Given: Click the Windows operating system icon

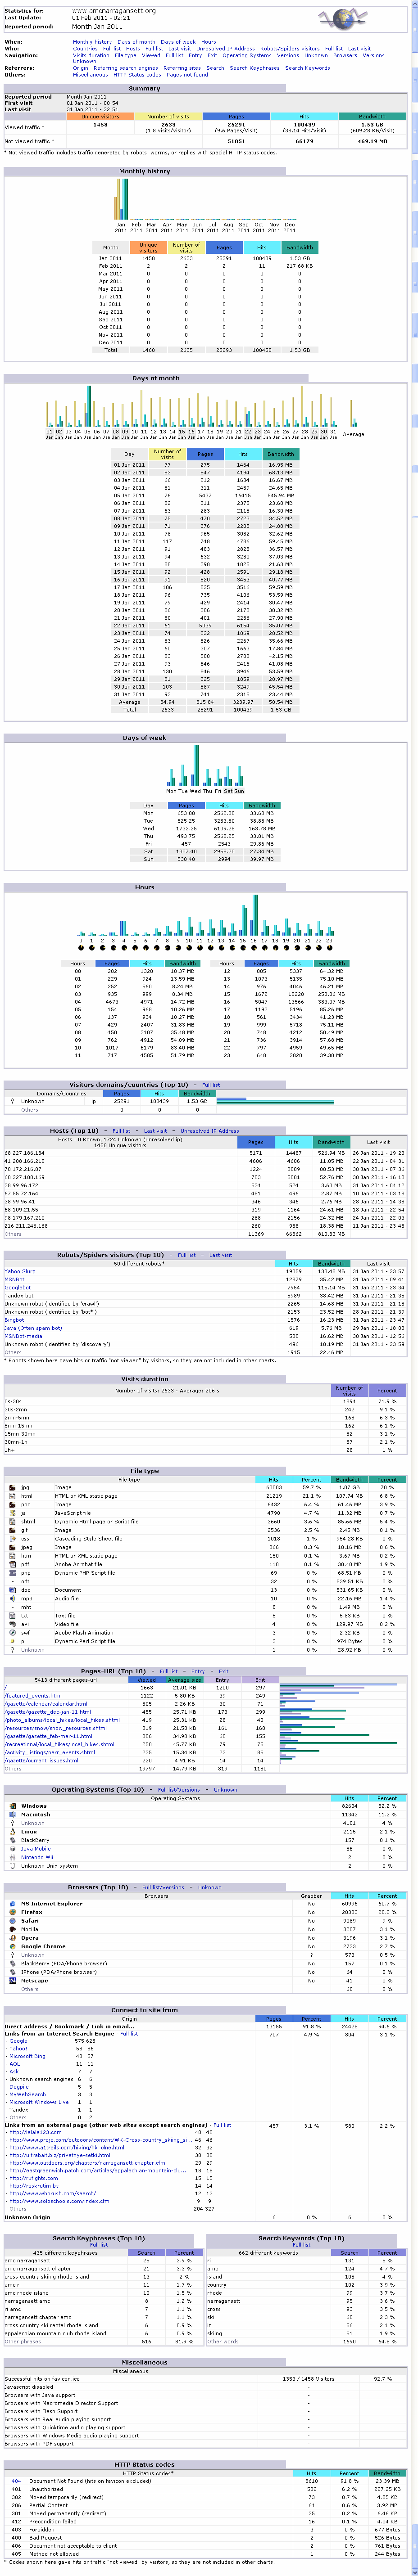Looking at the screenshot, I should tap(12, 1806).
